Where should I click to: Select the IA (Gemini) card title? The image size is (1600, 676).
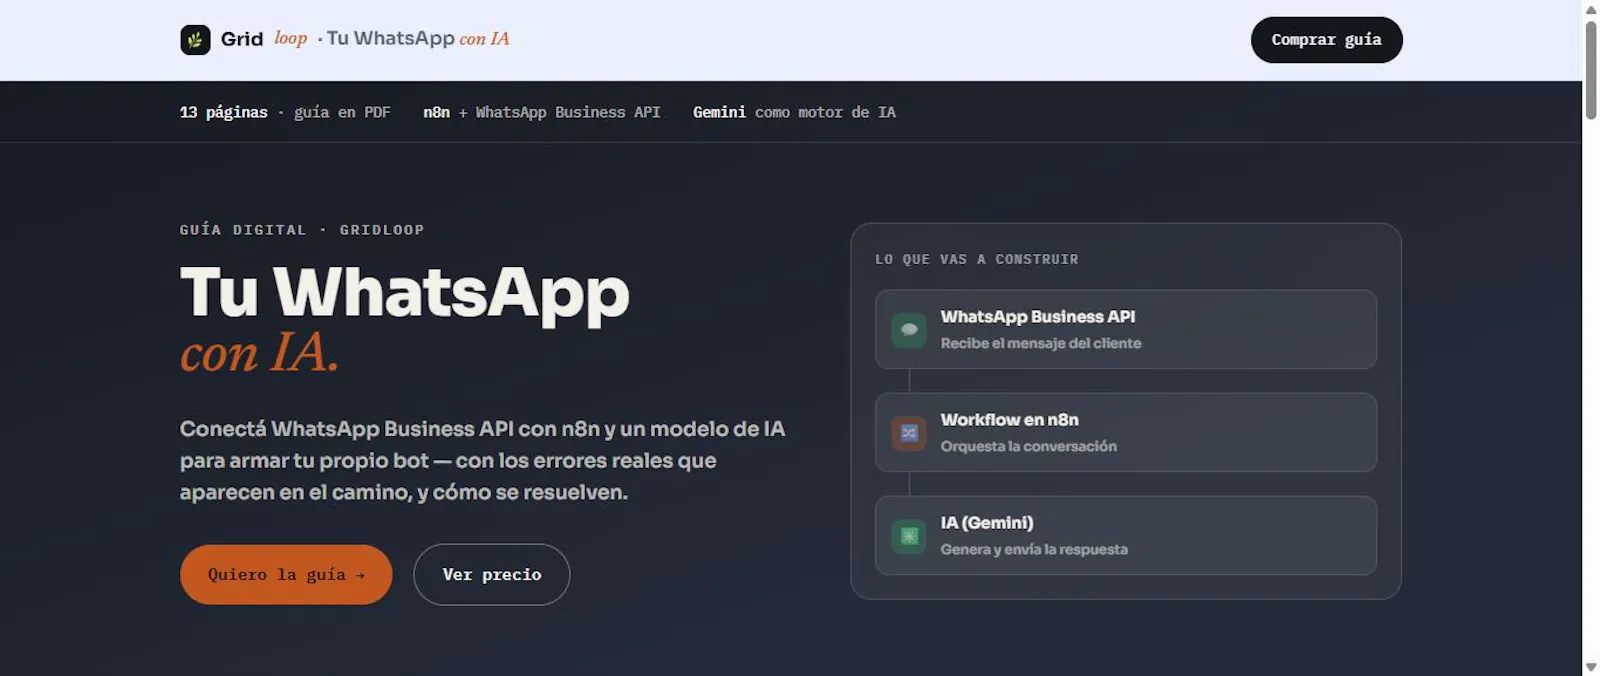click(x=987, y=523)
